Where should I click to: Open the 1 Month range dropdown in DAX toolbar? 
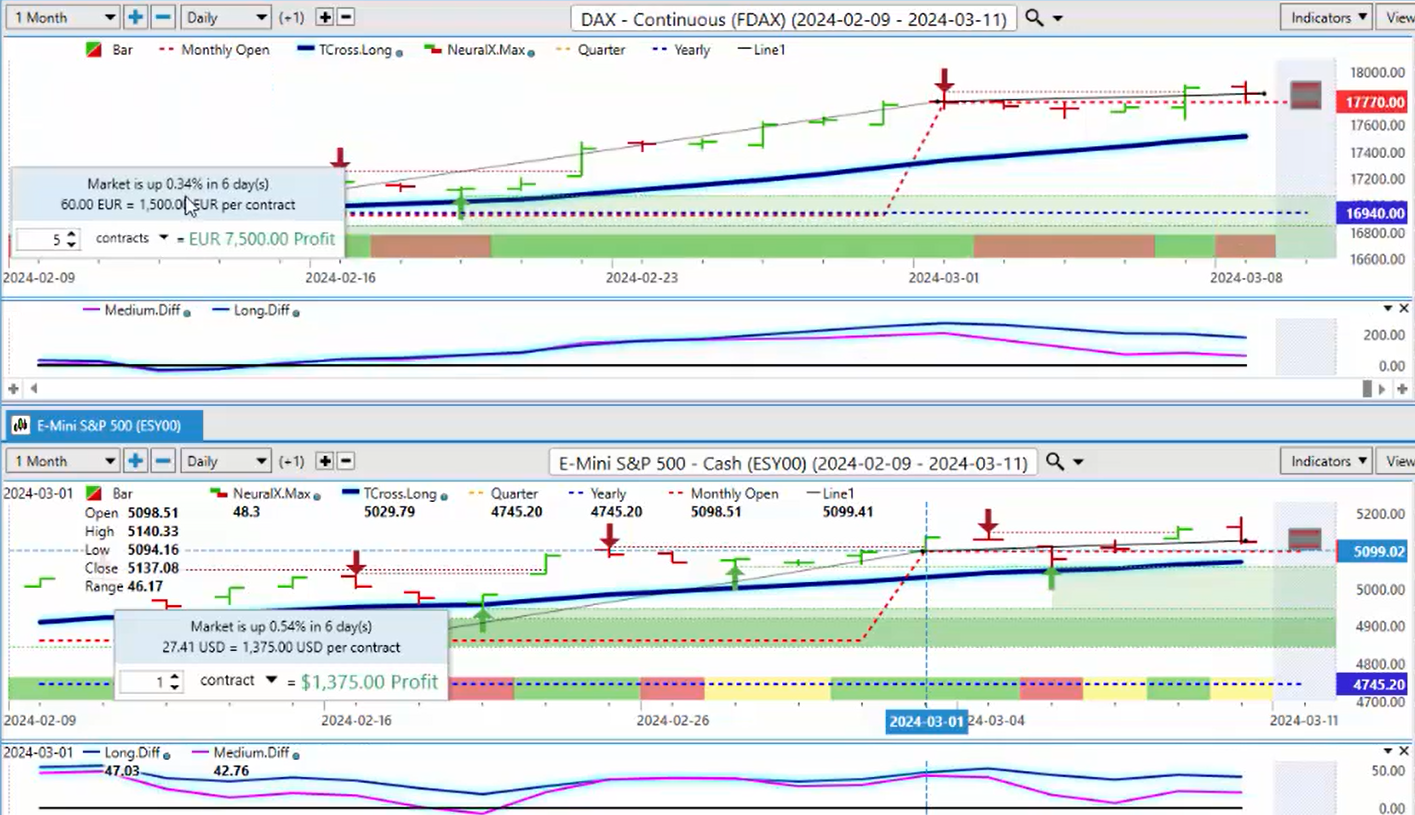(62, 17)
